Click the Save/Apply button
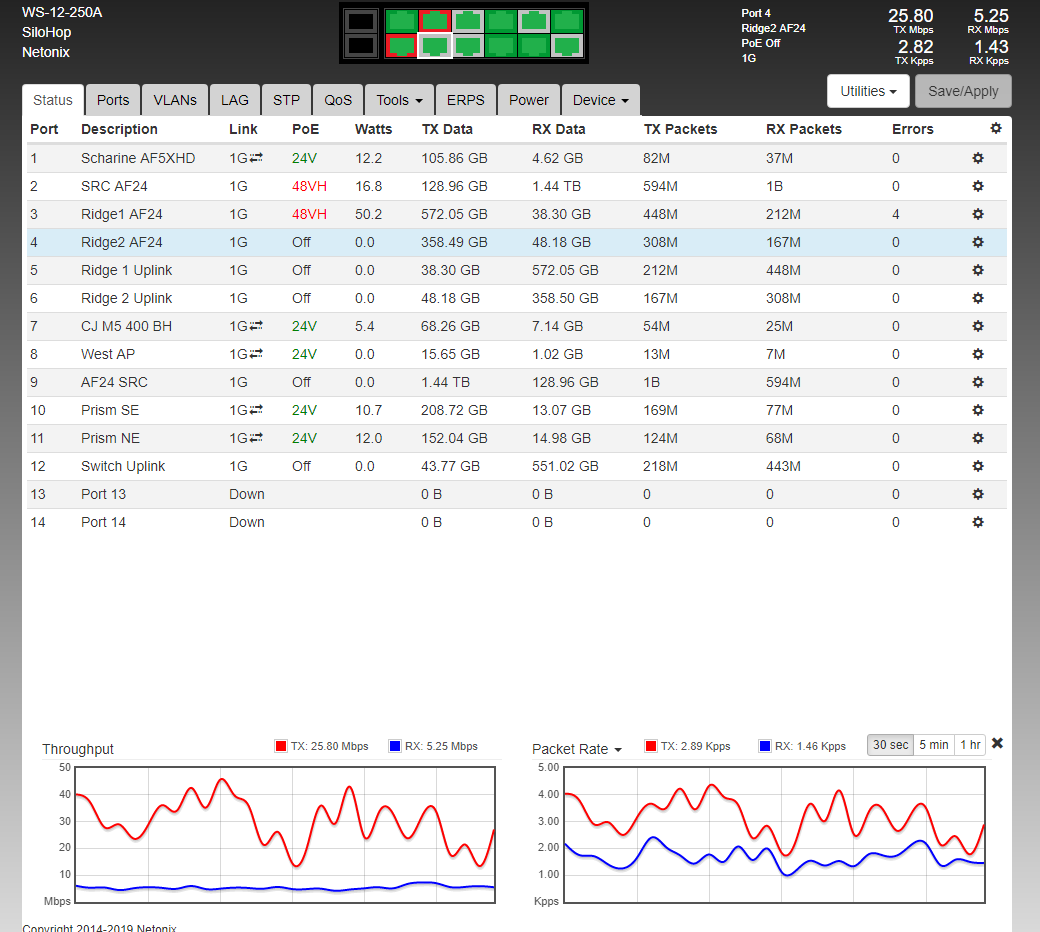 pyautogui.click(x=963, y=91)
